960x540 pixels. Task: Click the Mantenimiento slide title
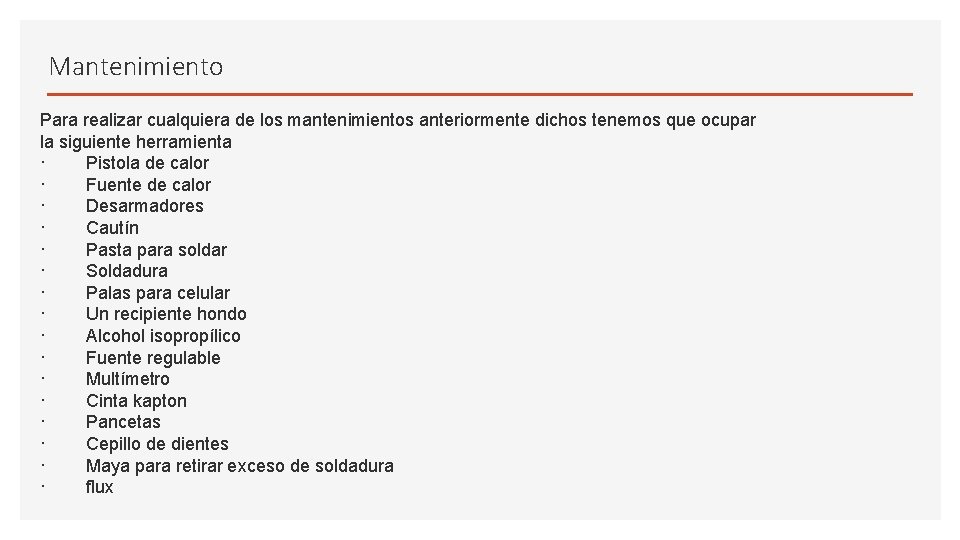click(x=136, y=67)
